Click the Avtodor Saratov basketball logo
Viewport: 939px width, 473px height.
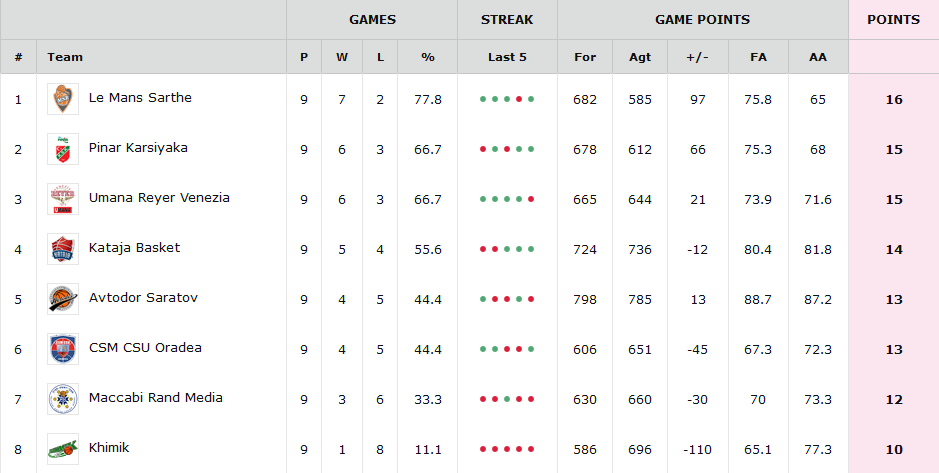pos(63,299)
